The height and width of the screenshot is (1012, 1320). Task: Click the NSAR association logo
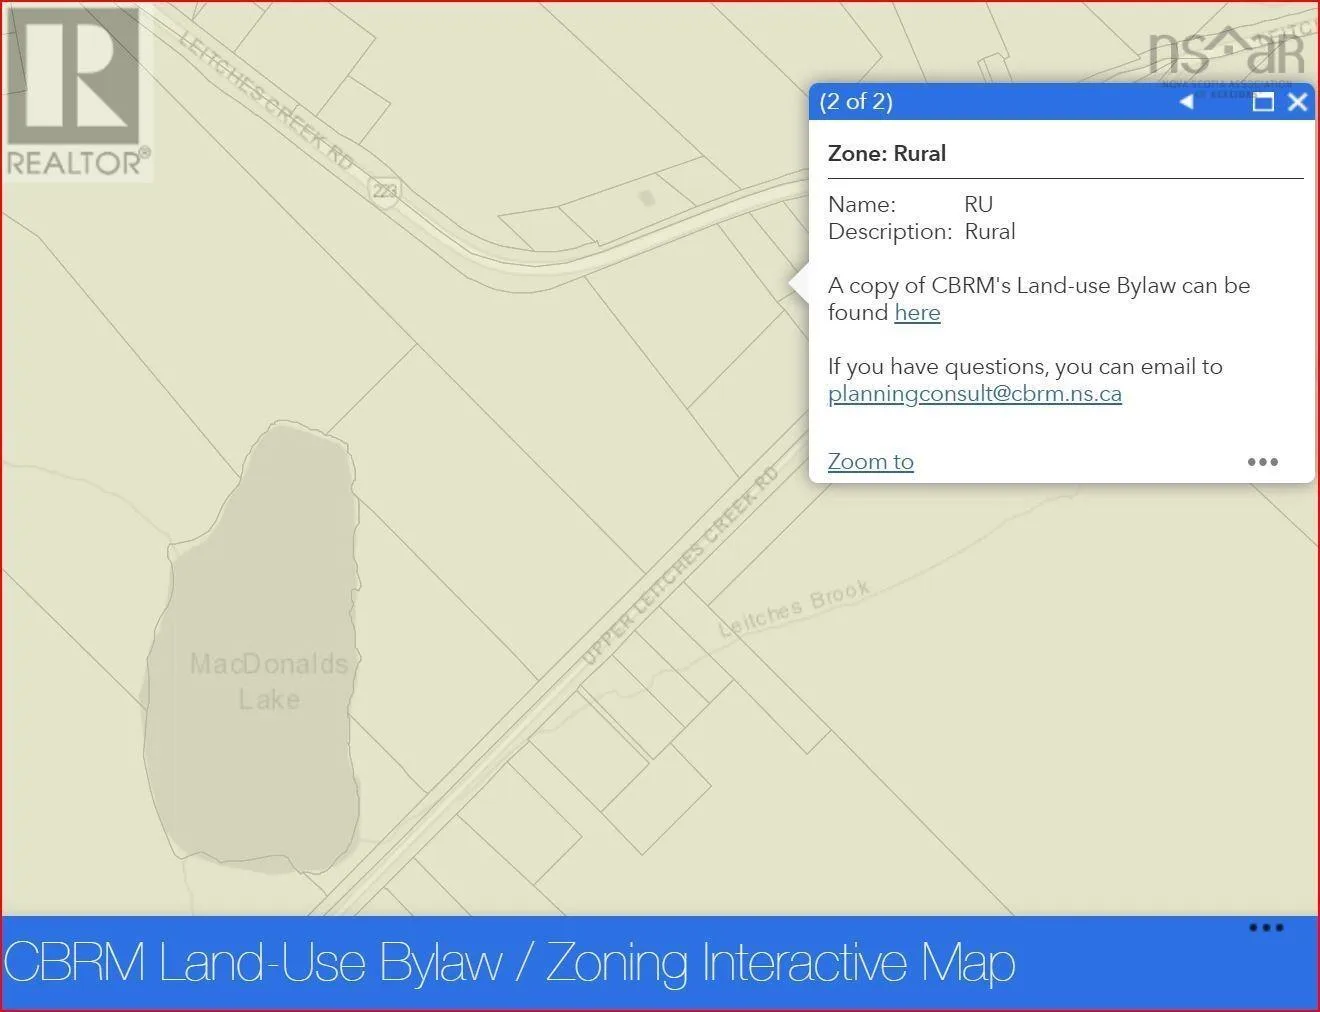[1226, 60]
